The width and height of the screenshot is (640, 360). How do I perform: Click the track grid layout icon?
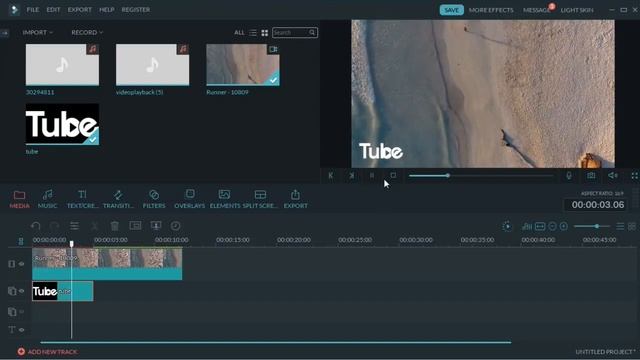[632, 226]
